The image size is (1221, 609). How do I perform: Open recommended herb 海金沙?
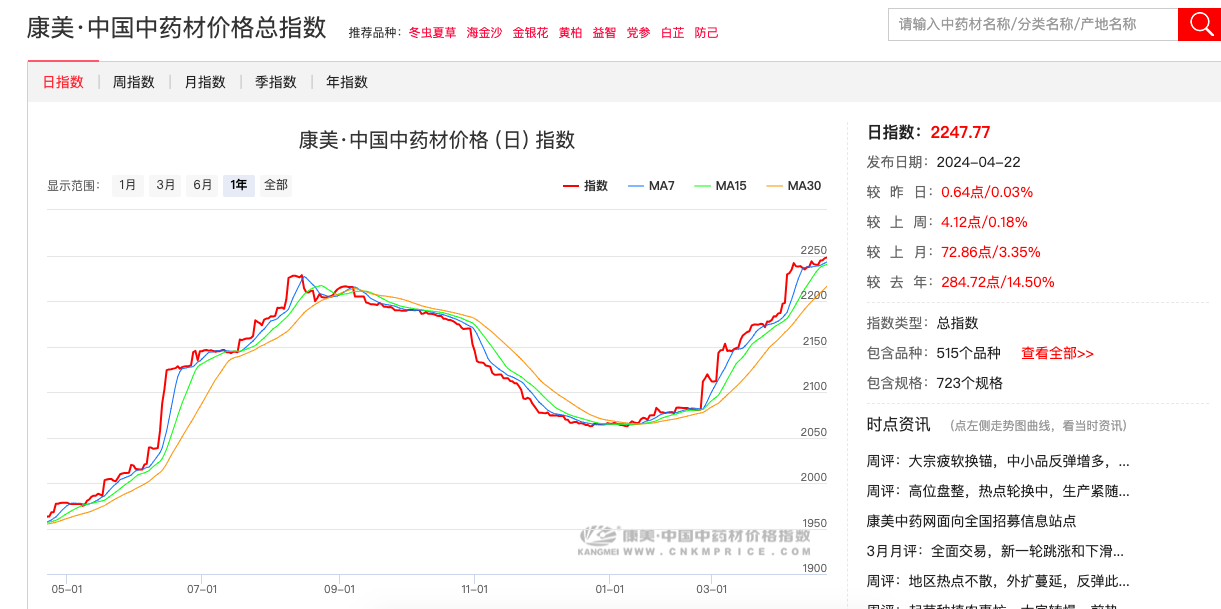pyautogui.click(x=484, y=33)
